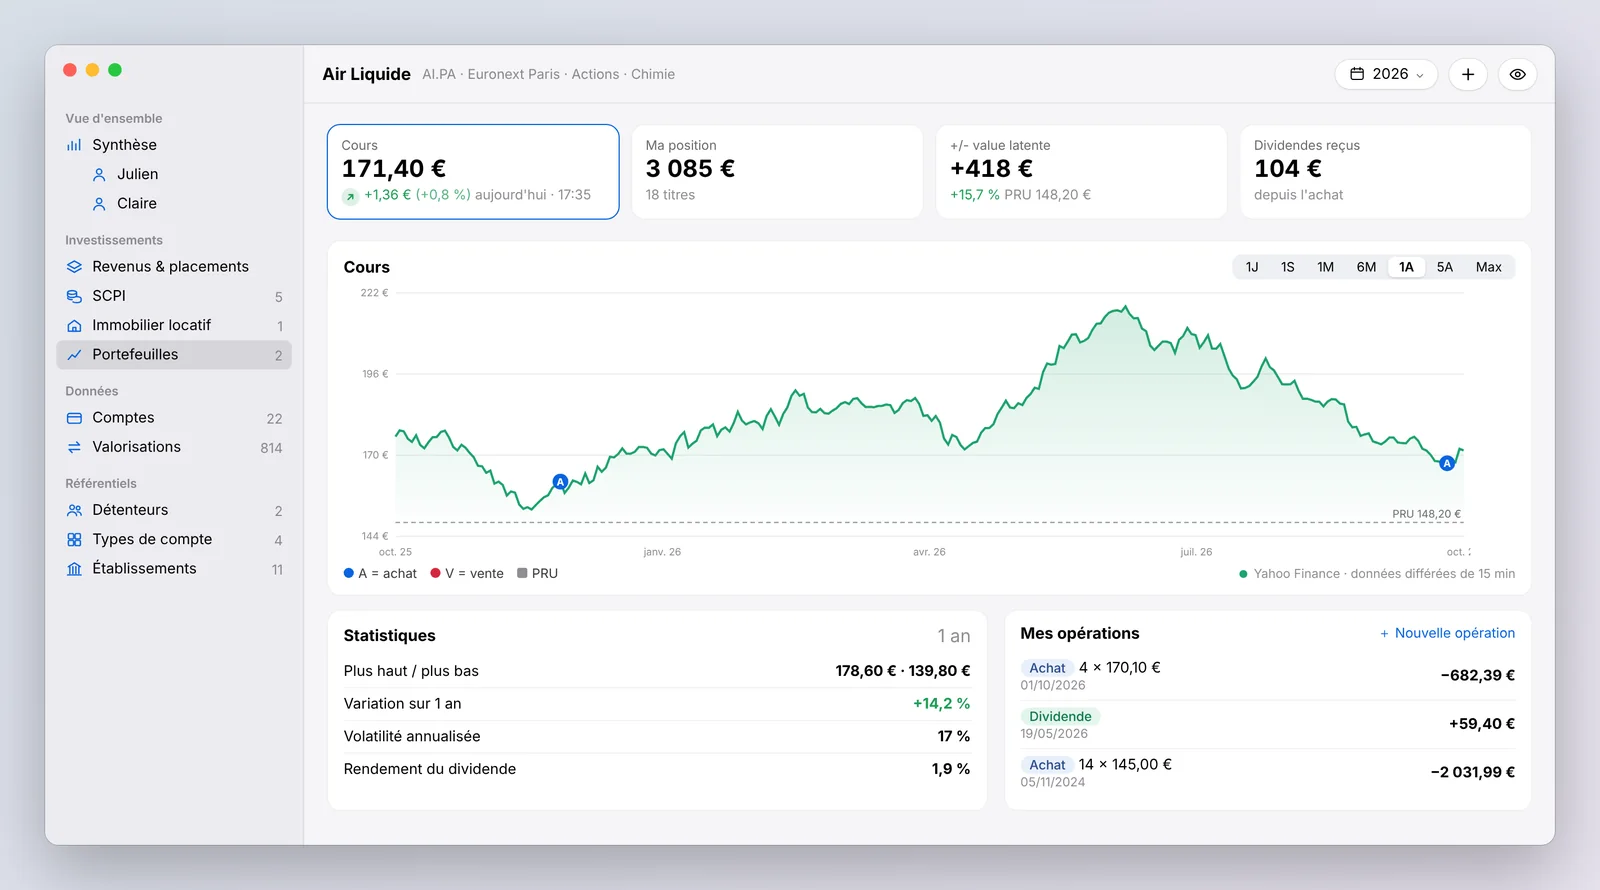Click Volatilité annualisée row
This screenshot has height=890, width=1600.
[657, 737]
